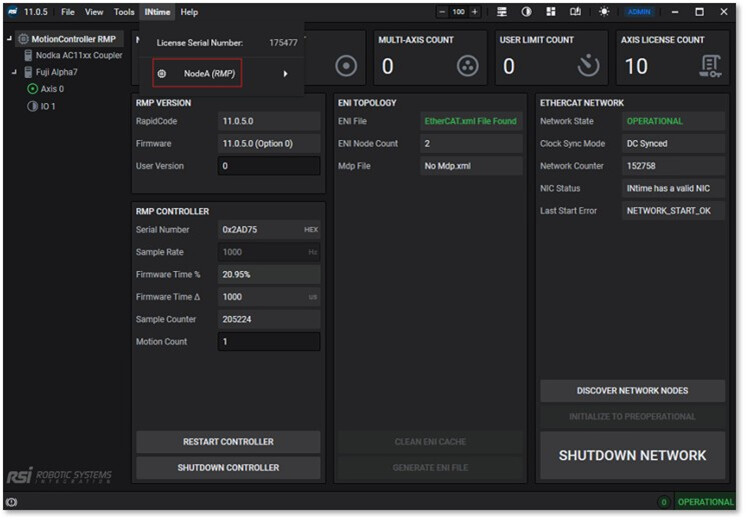Screen dimensions: 747x521
Task: Select NodeA (RMP) menu entry
Action: coord(209,73)
